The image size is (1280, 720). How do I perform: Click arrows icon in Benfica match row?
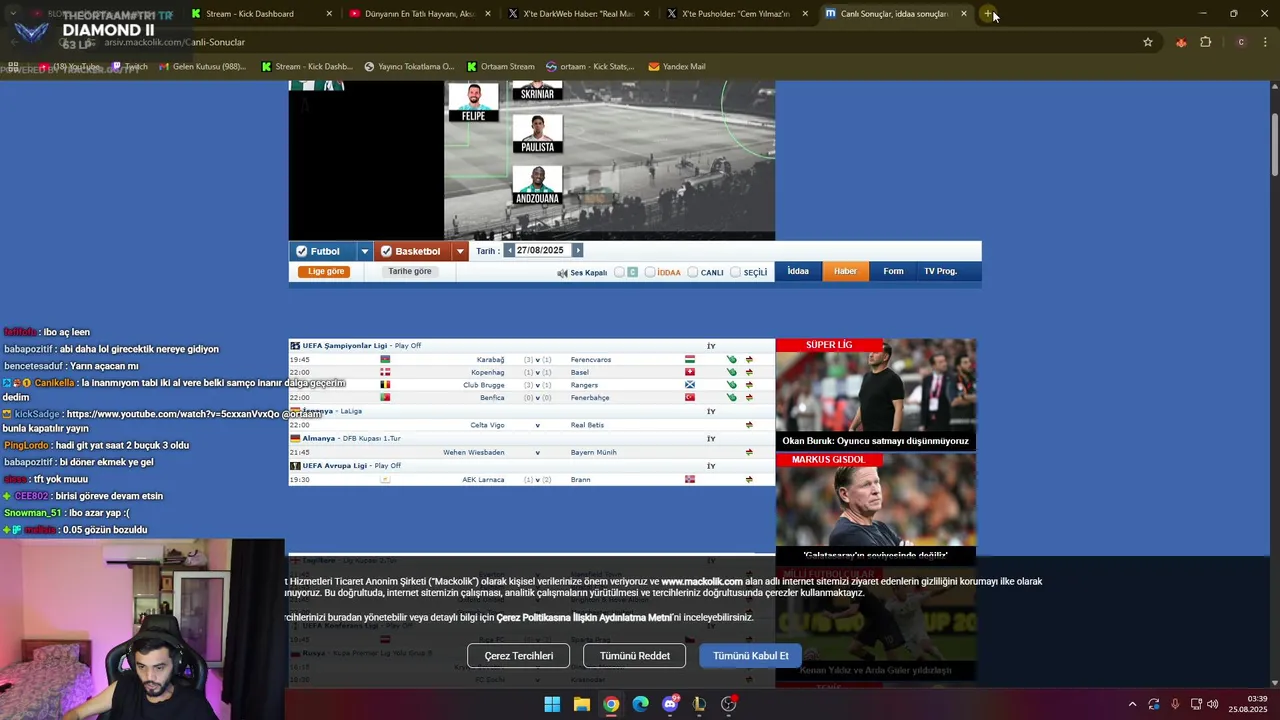749,398
